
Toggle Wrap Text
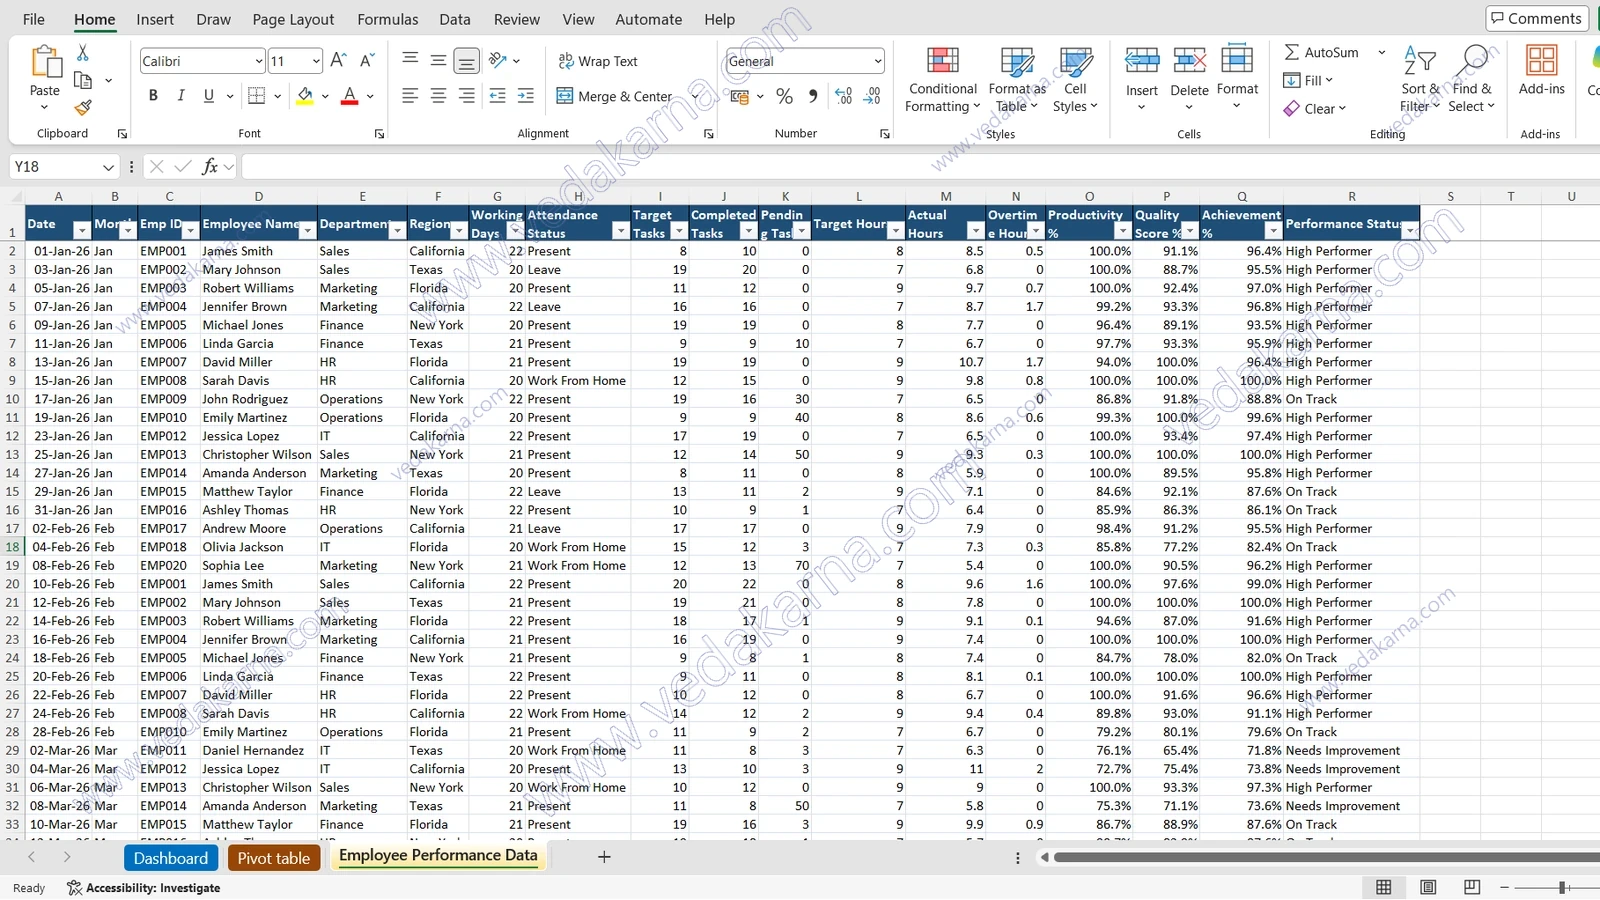coord(598,61)
